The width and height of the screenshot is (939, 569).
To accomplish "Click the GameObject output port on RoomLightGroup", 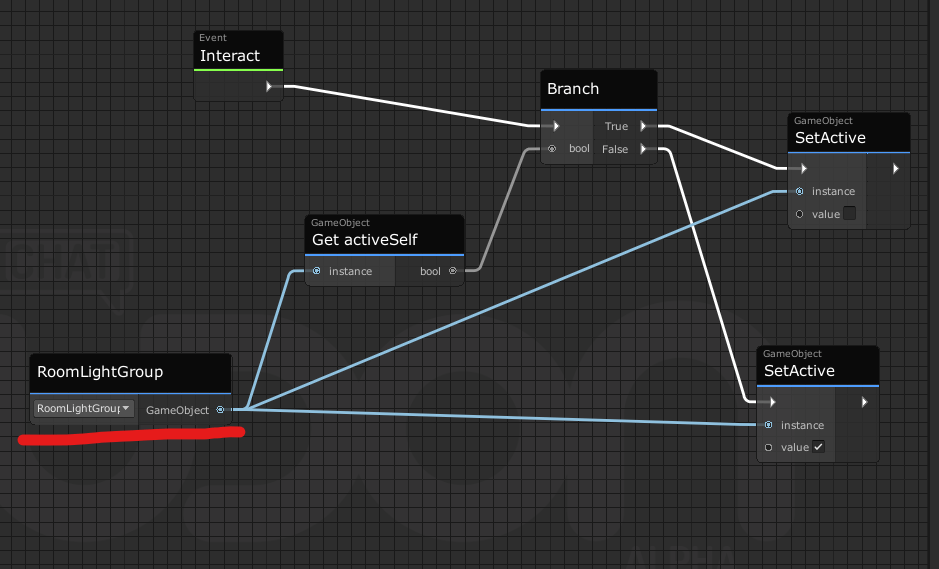I will click(220, 409).
